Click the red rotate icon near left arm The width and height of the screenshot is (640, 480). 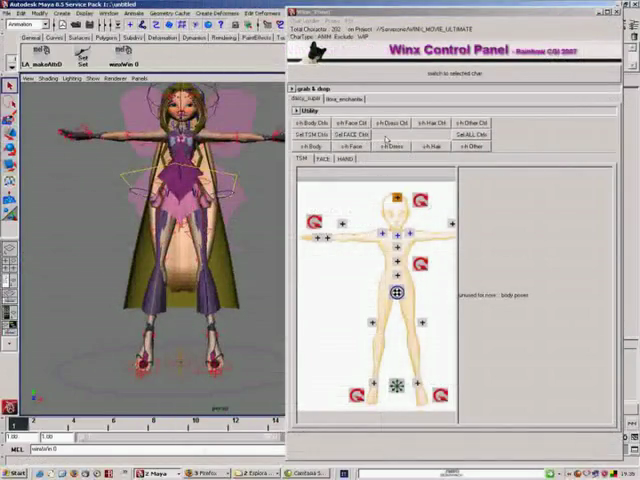coord(314,222)
